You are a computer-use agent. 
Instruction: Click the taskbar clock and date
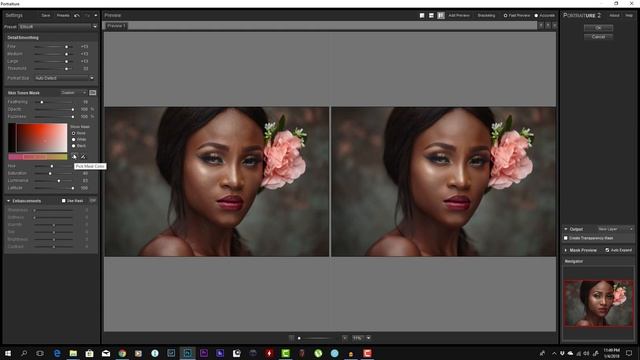[611, 353]
